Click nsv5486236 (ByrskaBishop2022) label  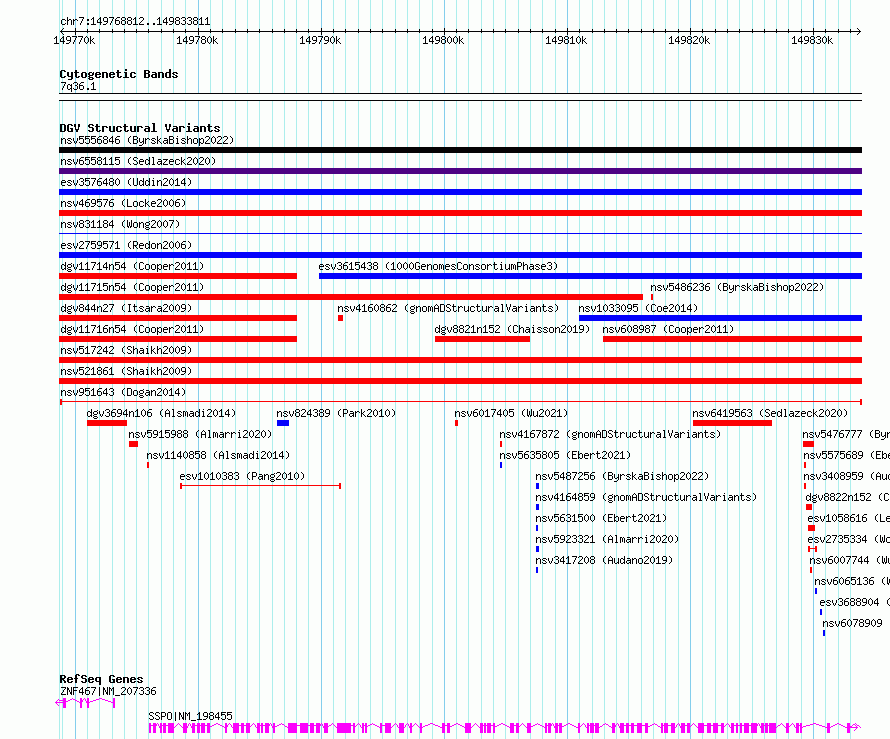tap(737, 287)
